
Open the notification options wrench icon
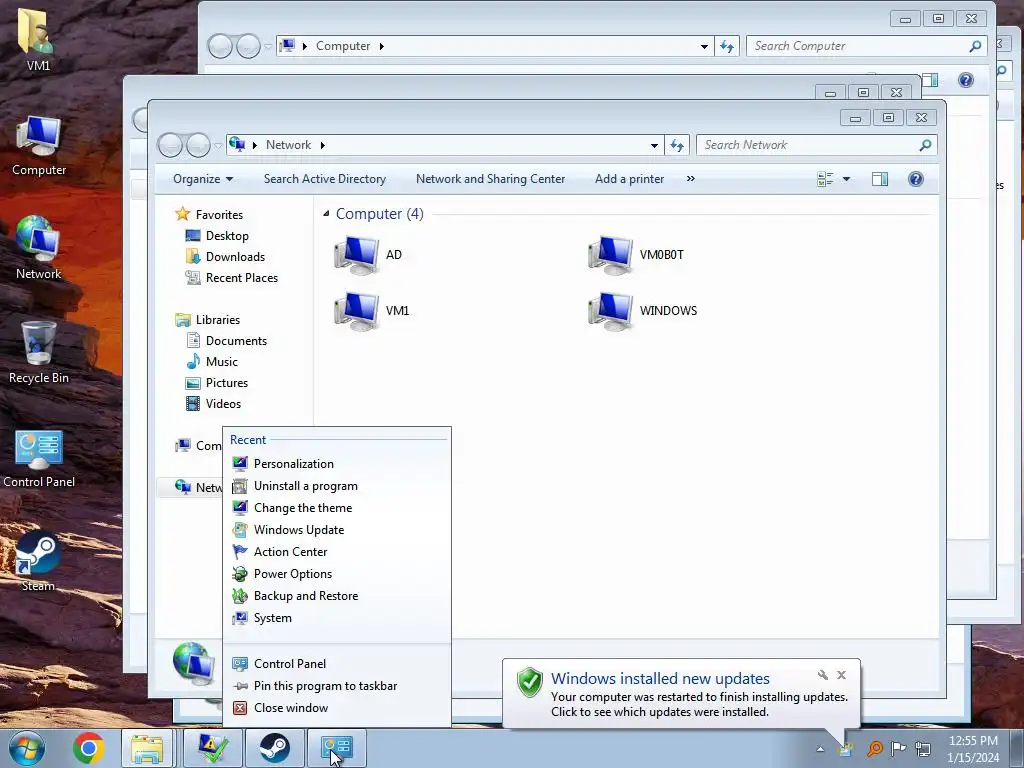tap(823, 675)
